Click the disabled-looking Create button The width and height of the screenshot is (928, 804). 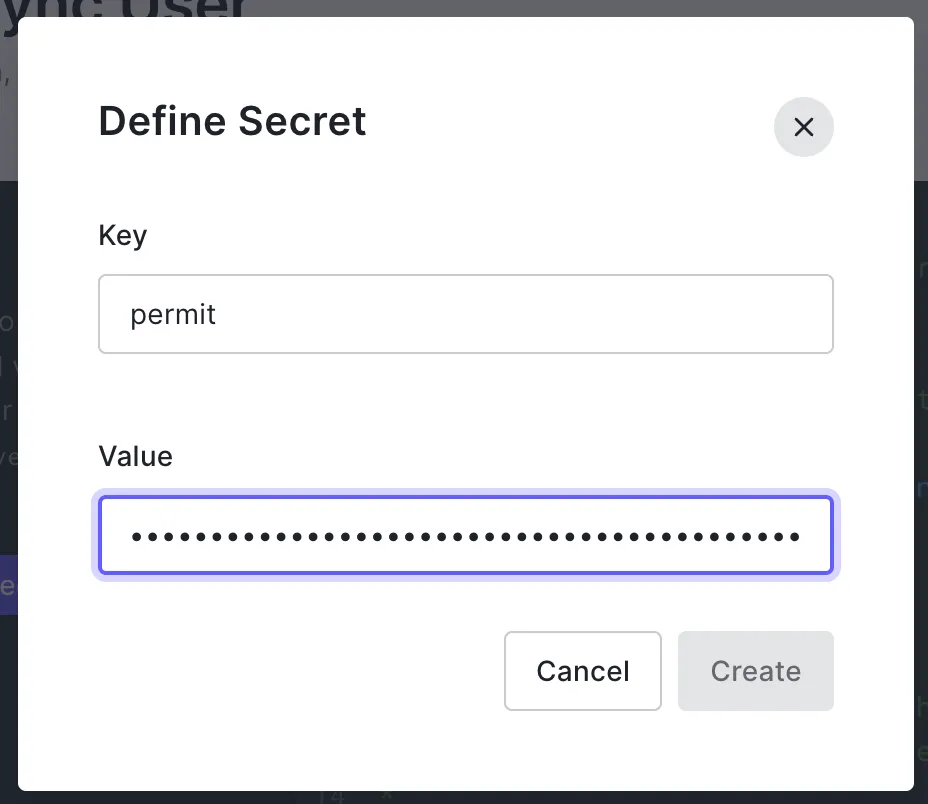point(755,671)
